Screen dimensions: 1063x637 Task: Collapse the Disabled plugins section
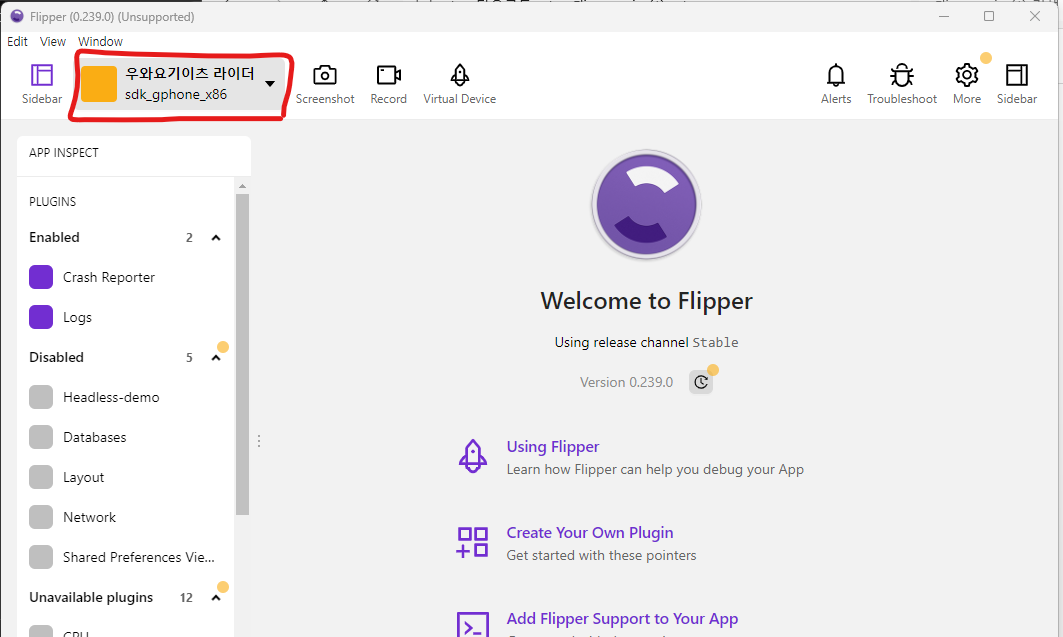point(216,358)
